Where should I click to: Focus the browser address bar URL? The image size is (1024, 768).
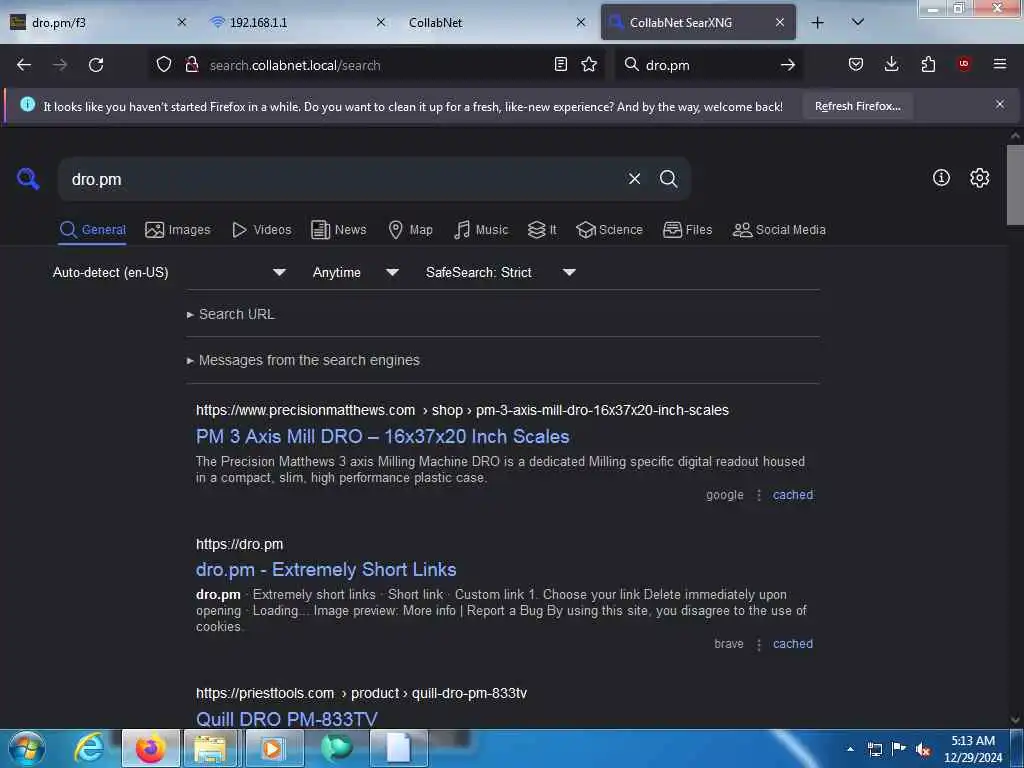(376, 65)
